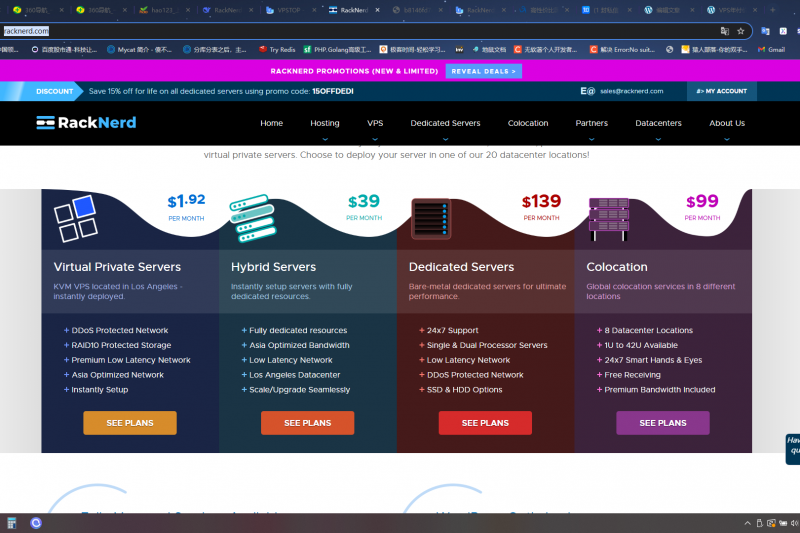Open the About Us dropdown menu
This screenshot has width=800, height=533.
click(727, 123)
